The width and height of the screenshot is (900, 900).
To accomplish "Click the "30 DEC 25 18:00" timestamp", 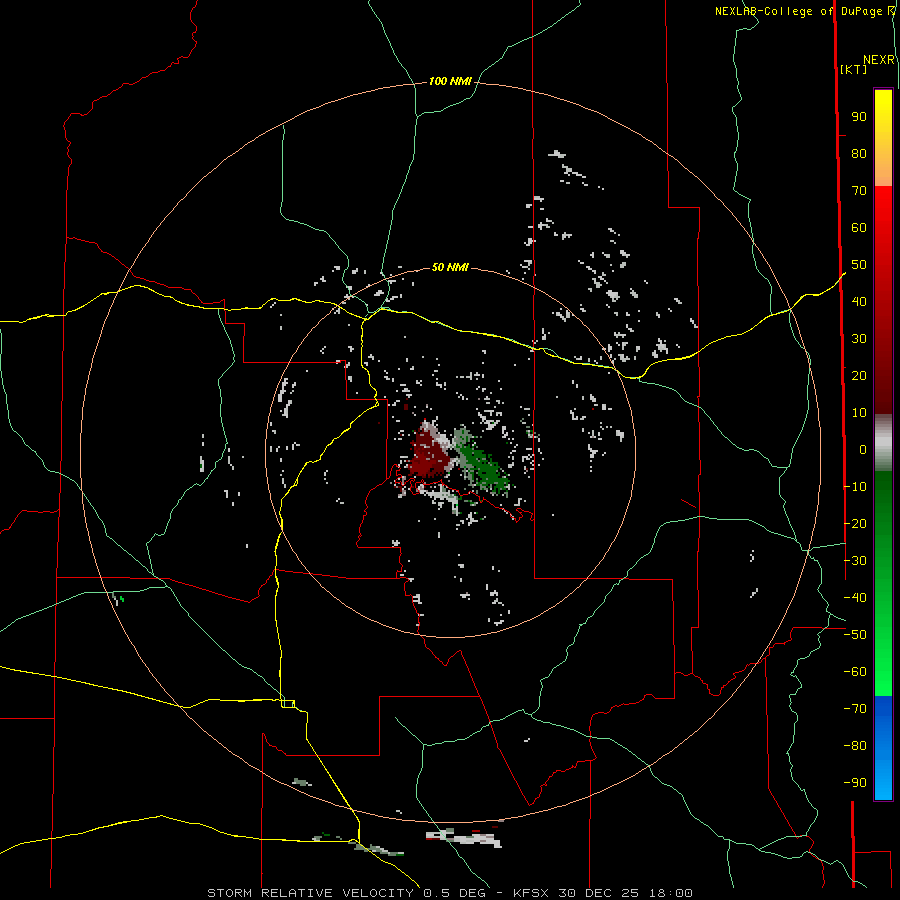I will 625,893.
